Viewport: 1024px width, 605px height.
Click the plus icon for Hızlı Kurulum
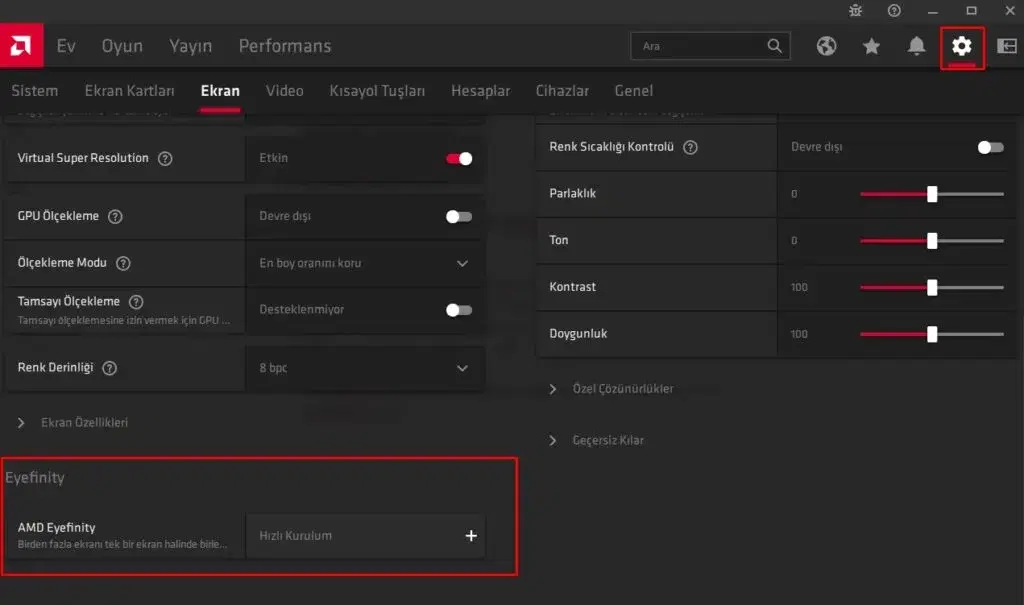(x=471, y=536)
